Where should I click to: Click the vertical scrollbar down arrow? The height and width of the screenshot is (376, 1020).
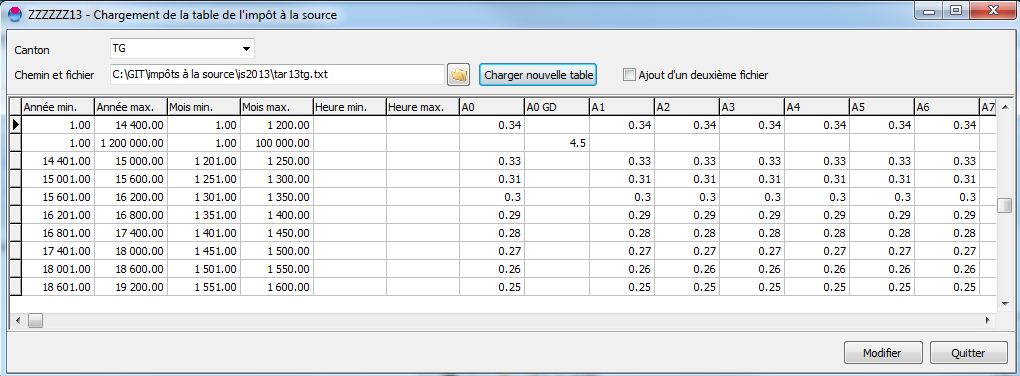pos(1004,303)
